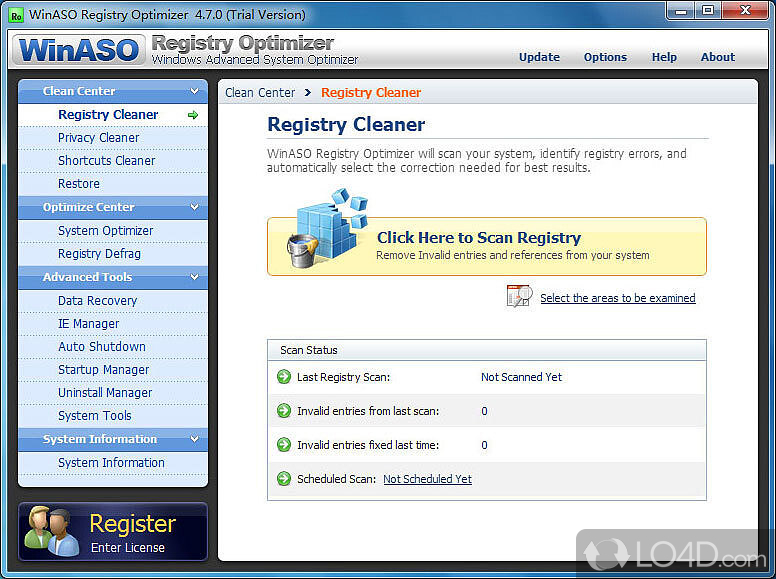Open the Help menu
The height and width of the screenshot is (579, 776).
coord(664,57)
